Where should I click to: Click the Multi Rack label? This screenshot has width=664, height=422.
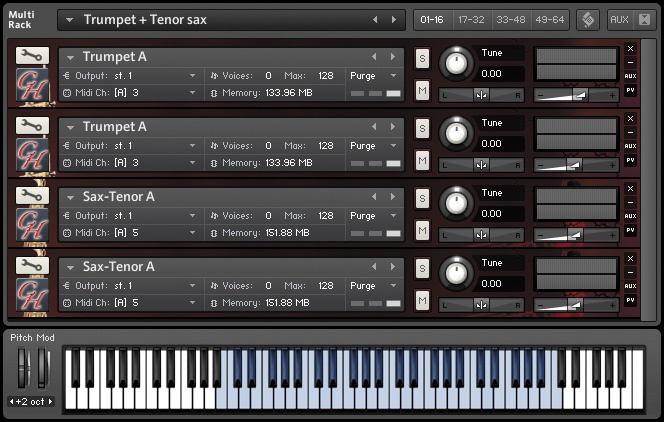tap(21, 19)
